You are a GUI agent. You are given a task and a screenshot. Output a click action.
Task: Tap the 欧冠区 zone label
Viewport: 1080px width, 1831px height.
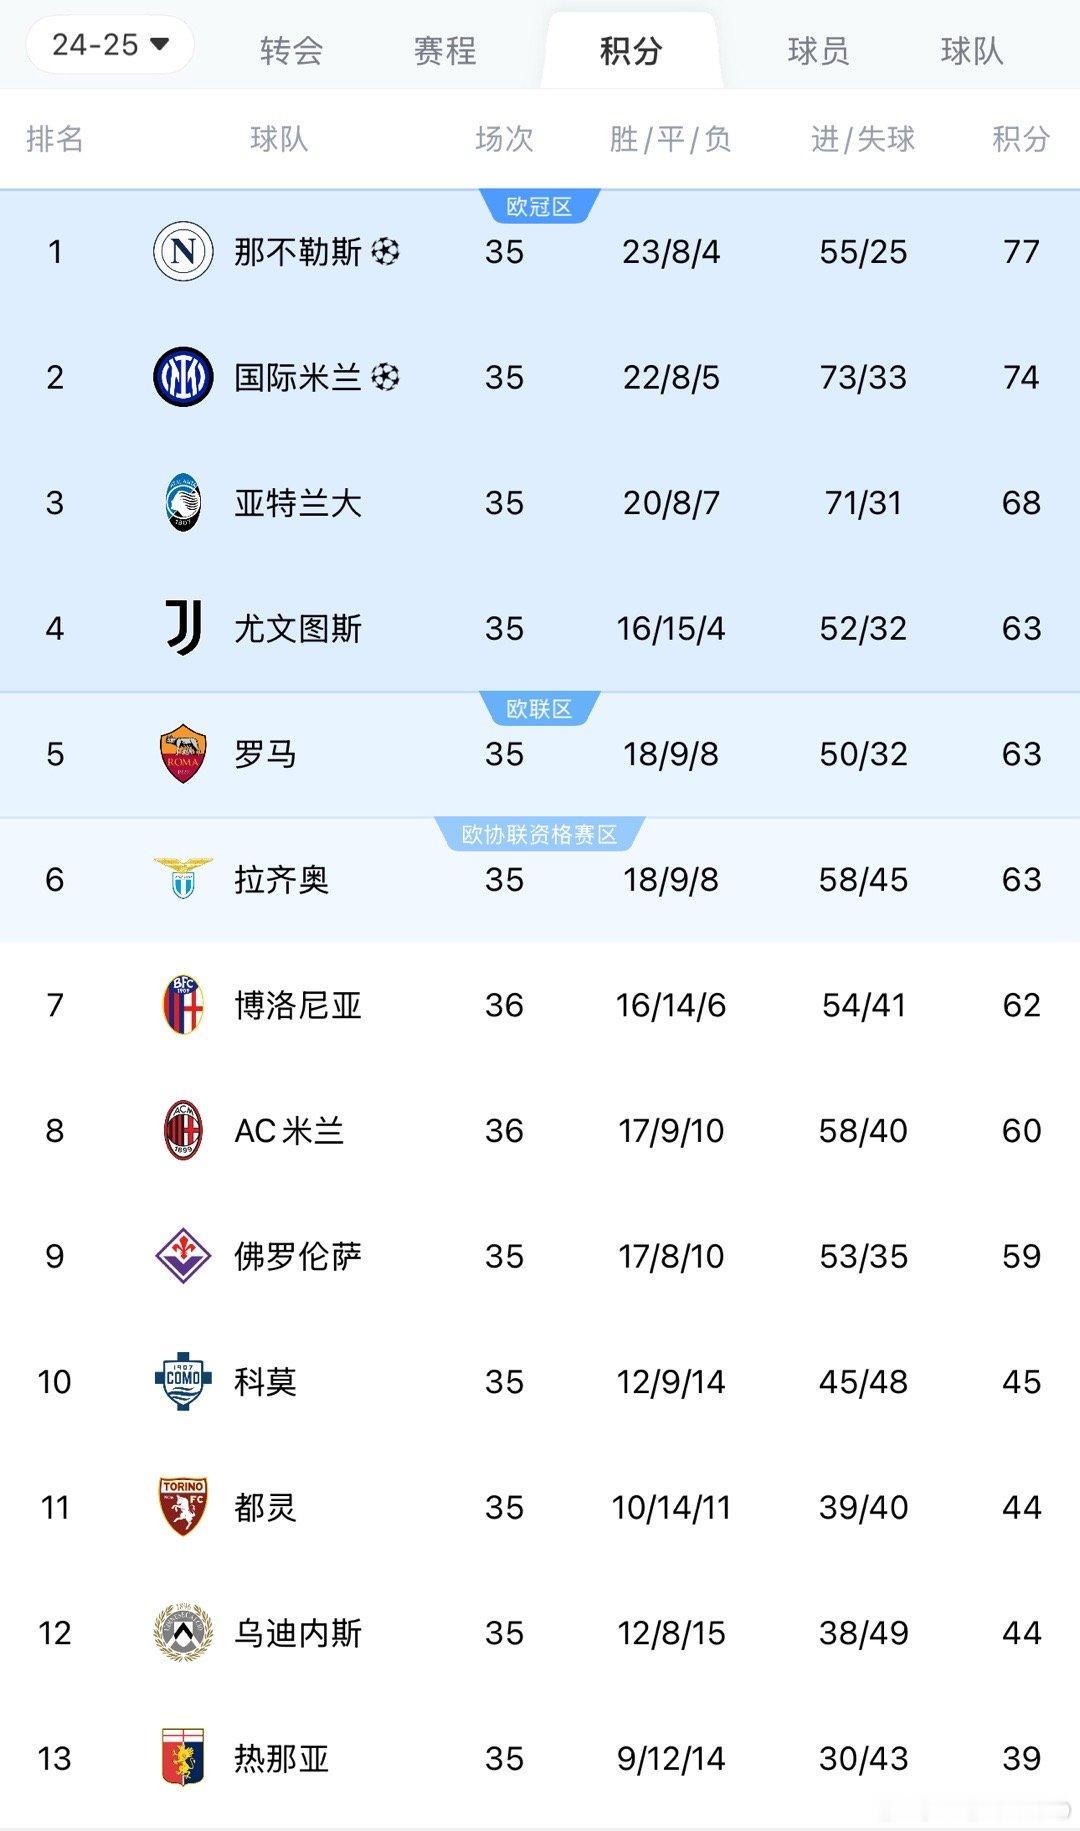(540, 206)
